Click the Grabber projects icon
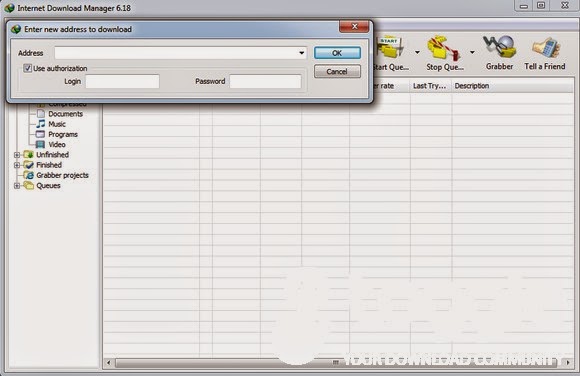The width and height of the screenshot is (580, 376). [28, 175]
